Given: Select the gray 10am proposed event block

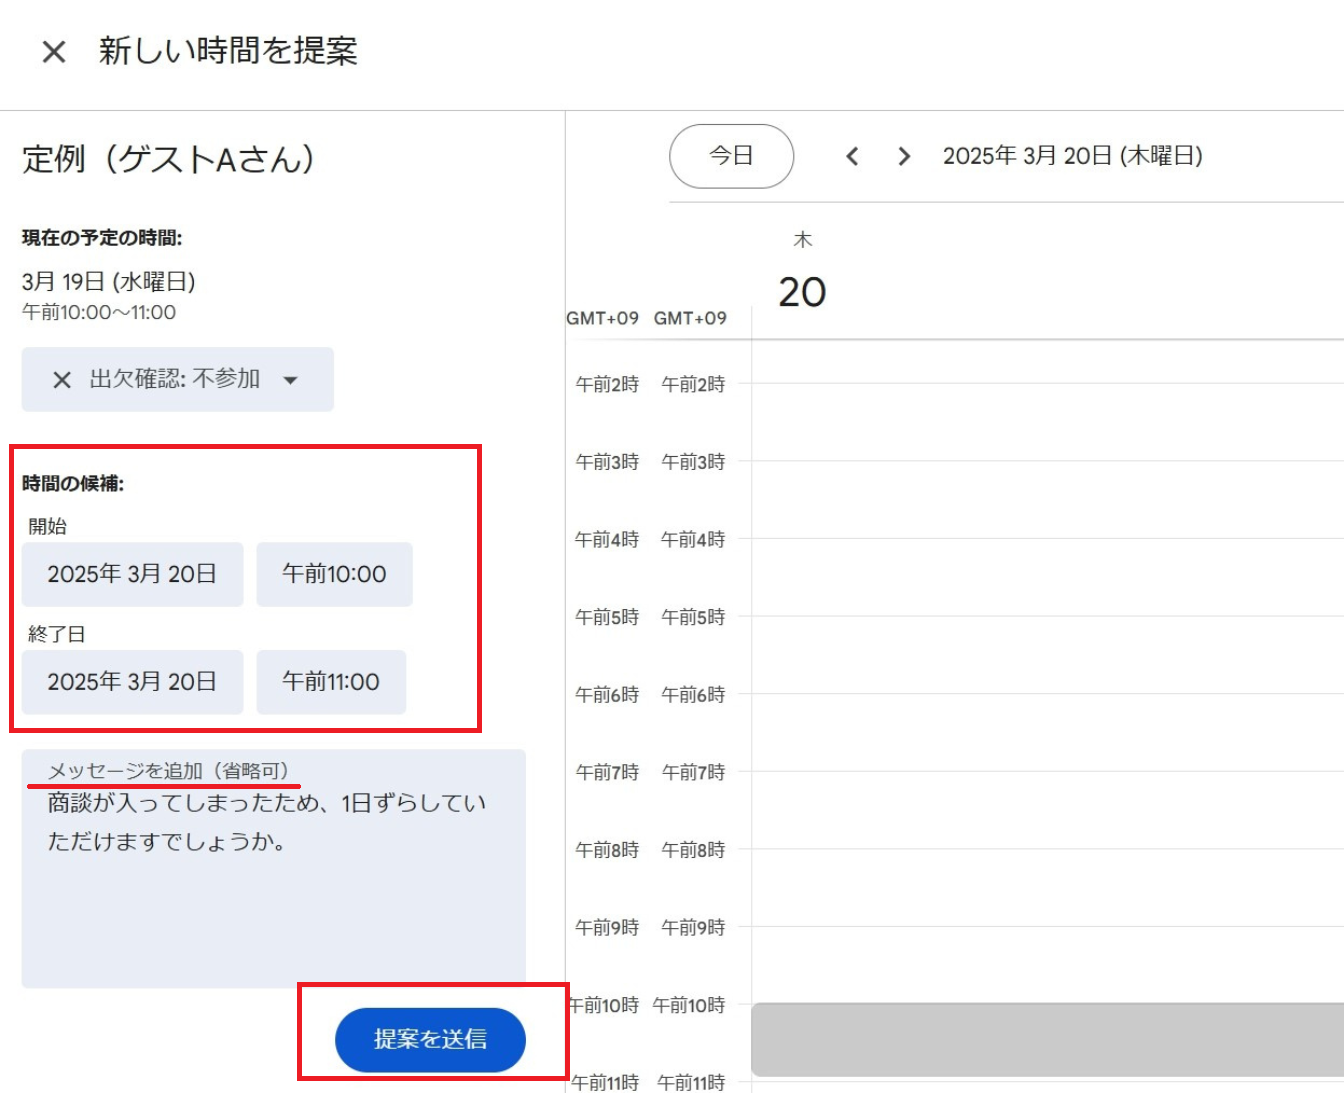Looking at the screenshot, I should [1046, 1040].
